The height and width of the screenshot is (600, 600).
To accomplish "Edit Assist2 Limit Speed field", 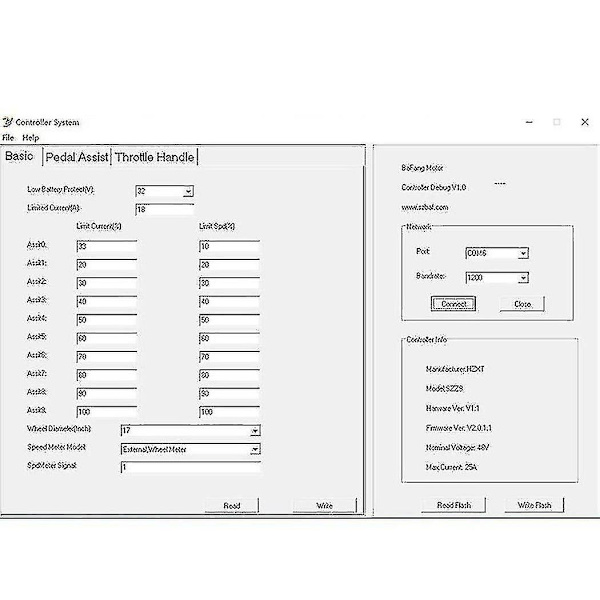I will pos(229,283).
